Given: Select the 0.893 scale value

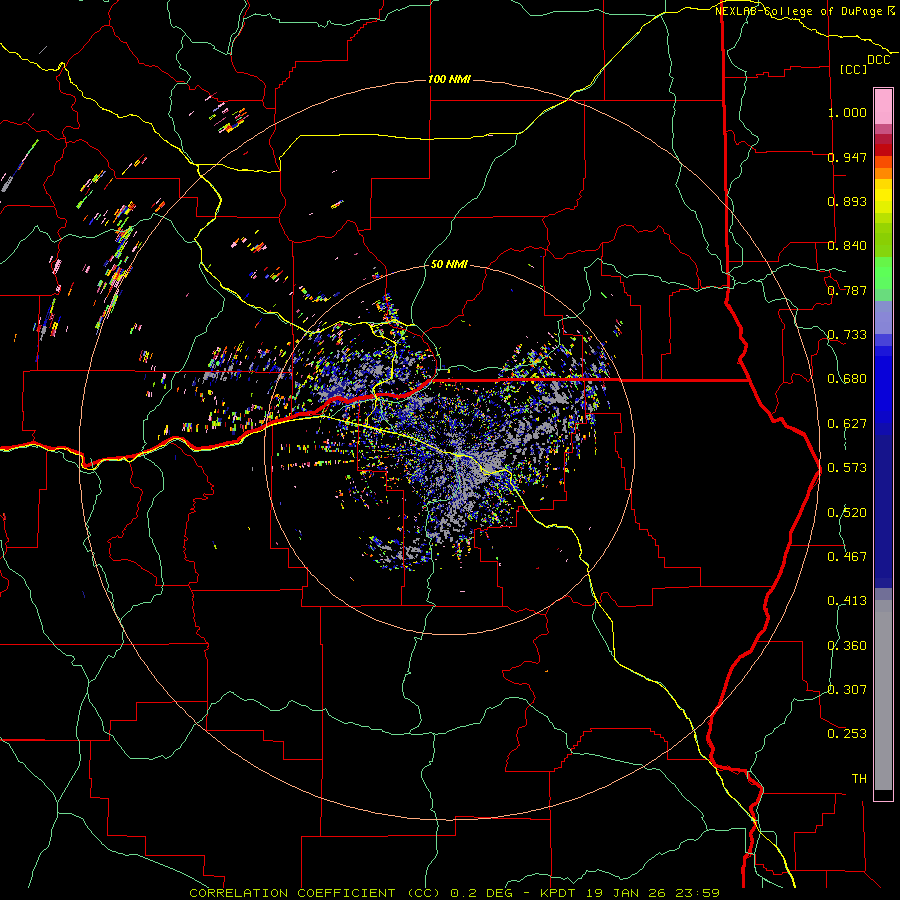Looking at the screenshot, I should click(847, 201).
